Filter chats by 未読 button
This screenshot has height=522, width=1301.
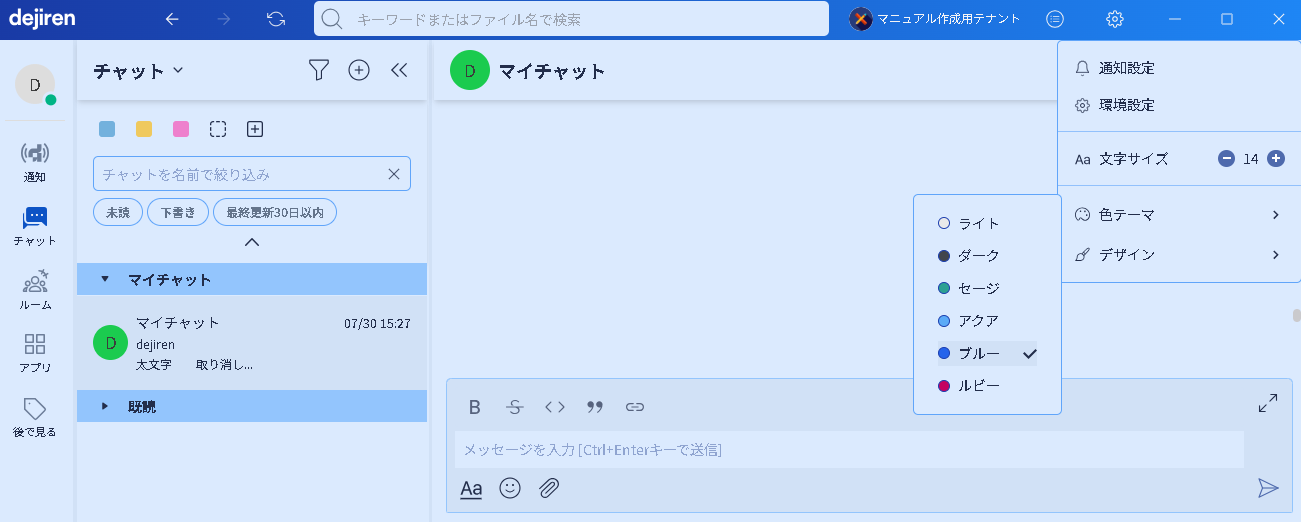118,212
